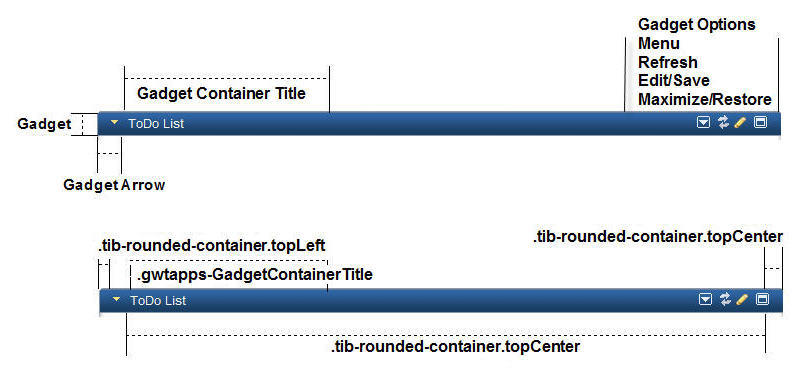This screenshot has height=384, width=798.
Task: Refresh the gadget in the lower ToDo List bar
Action: [x=725, y=300]
